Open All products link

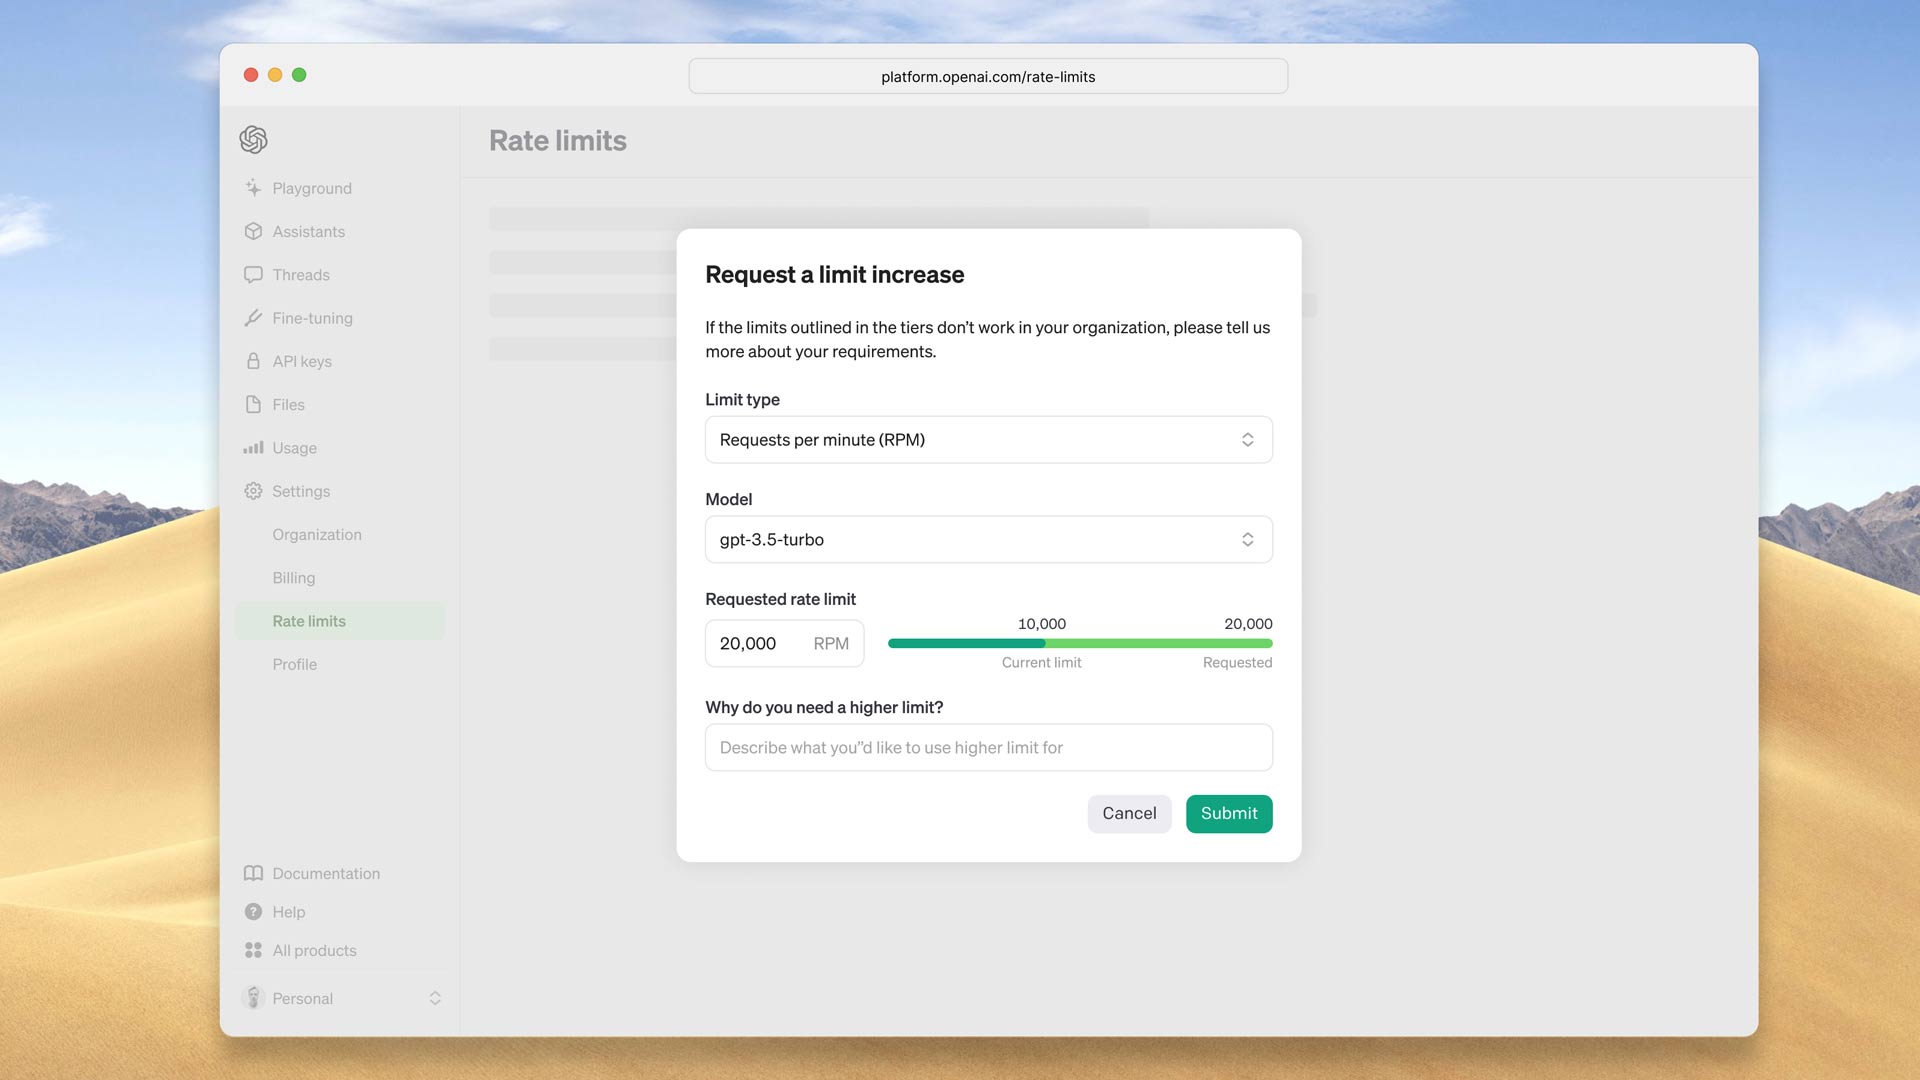click(x=314, y=950)
